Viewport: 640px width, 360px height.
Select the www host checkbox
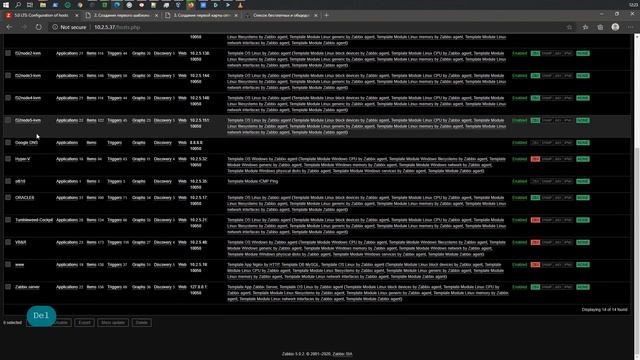coord(8,264)
